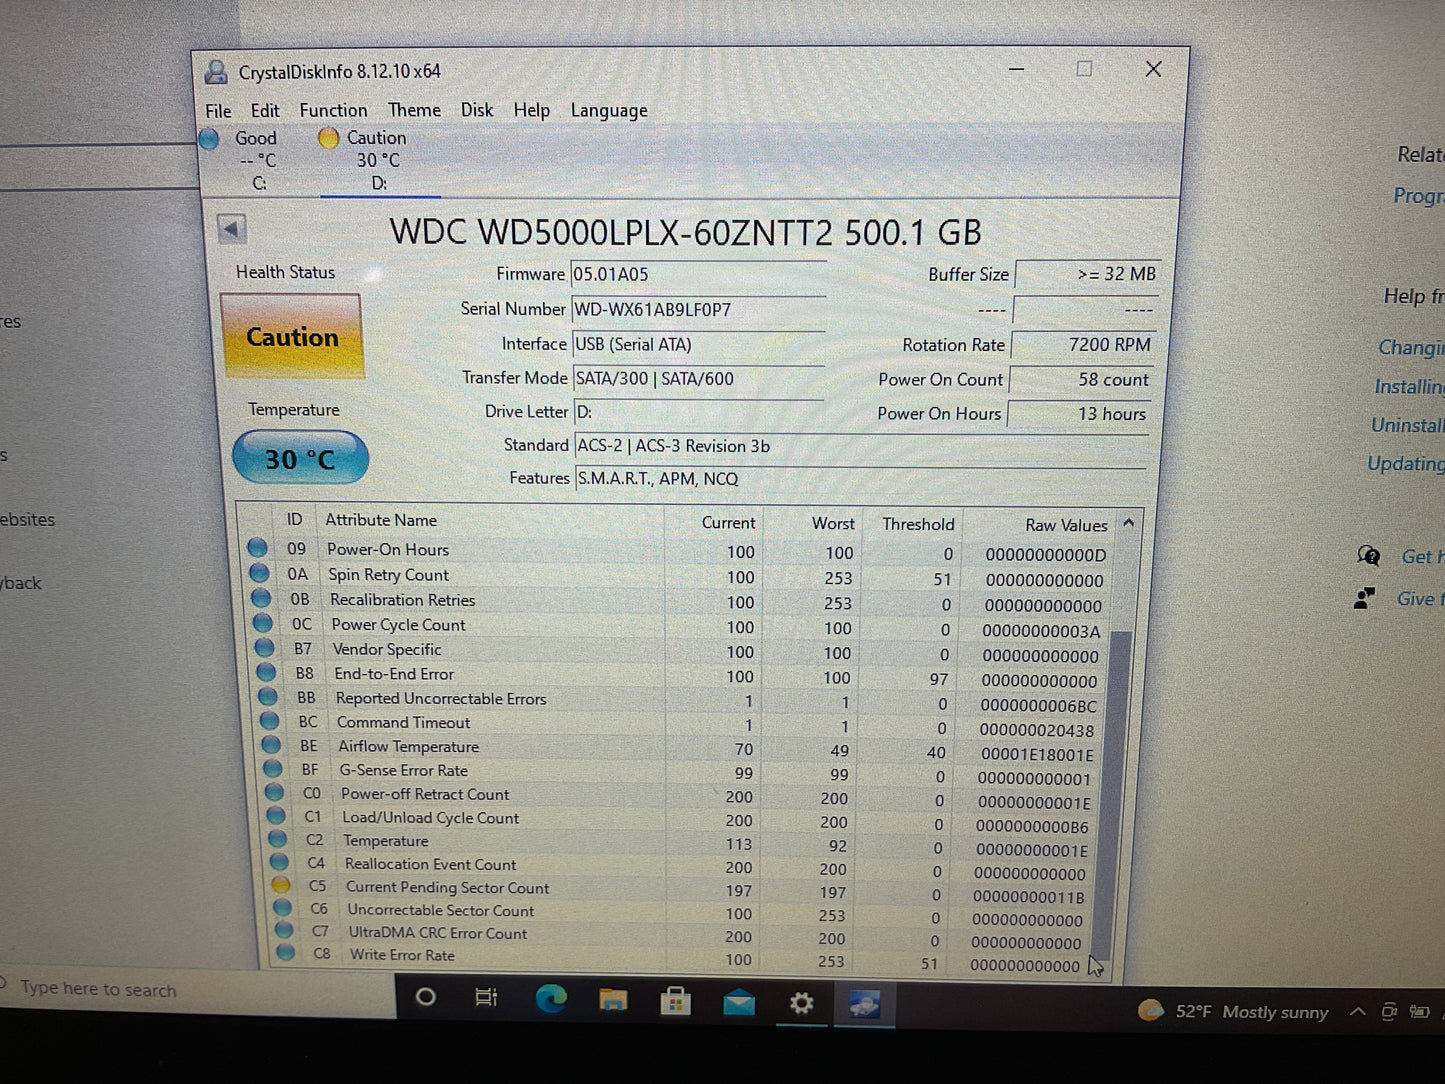Click status icon for Recalibration Retries row
This screenshot has width=1445, height=1084.
[x=261, y=598]
